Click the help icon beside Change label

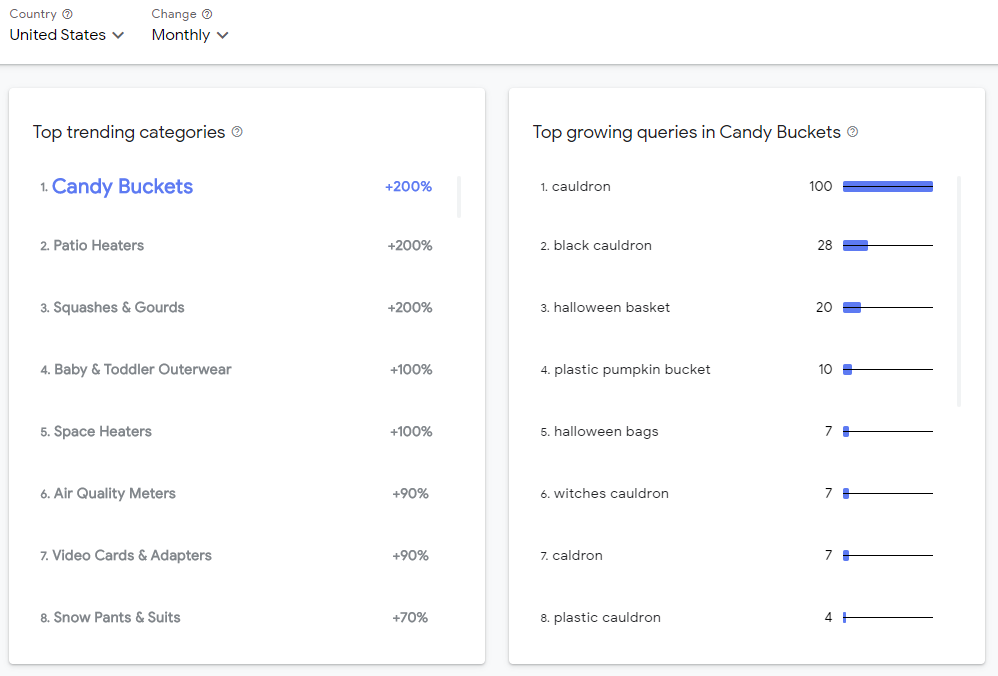click(207, 14)
